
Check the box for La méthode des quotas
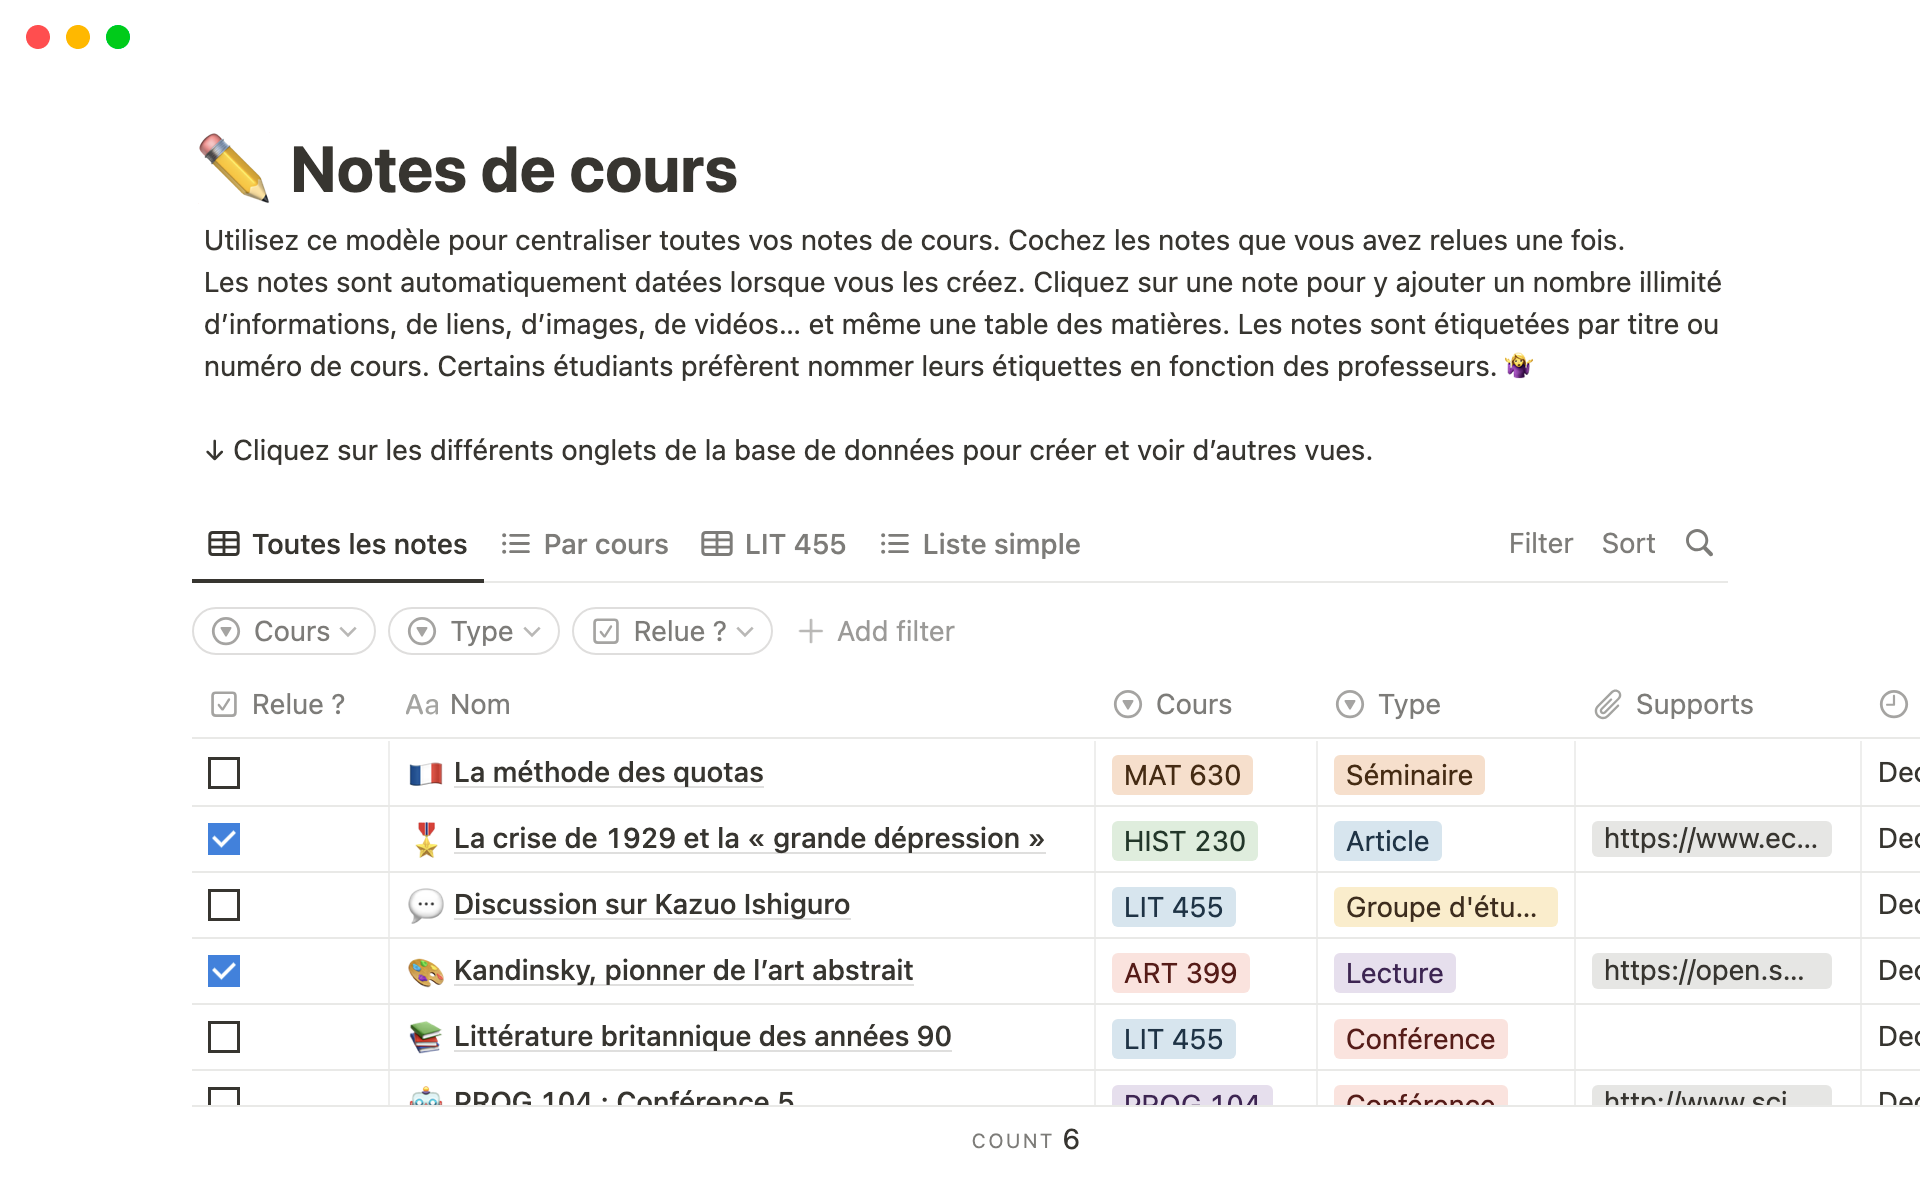(224, 773)
